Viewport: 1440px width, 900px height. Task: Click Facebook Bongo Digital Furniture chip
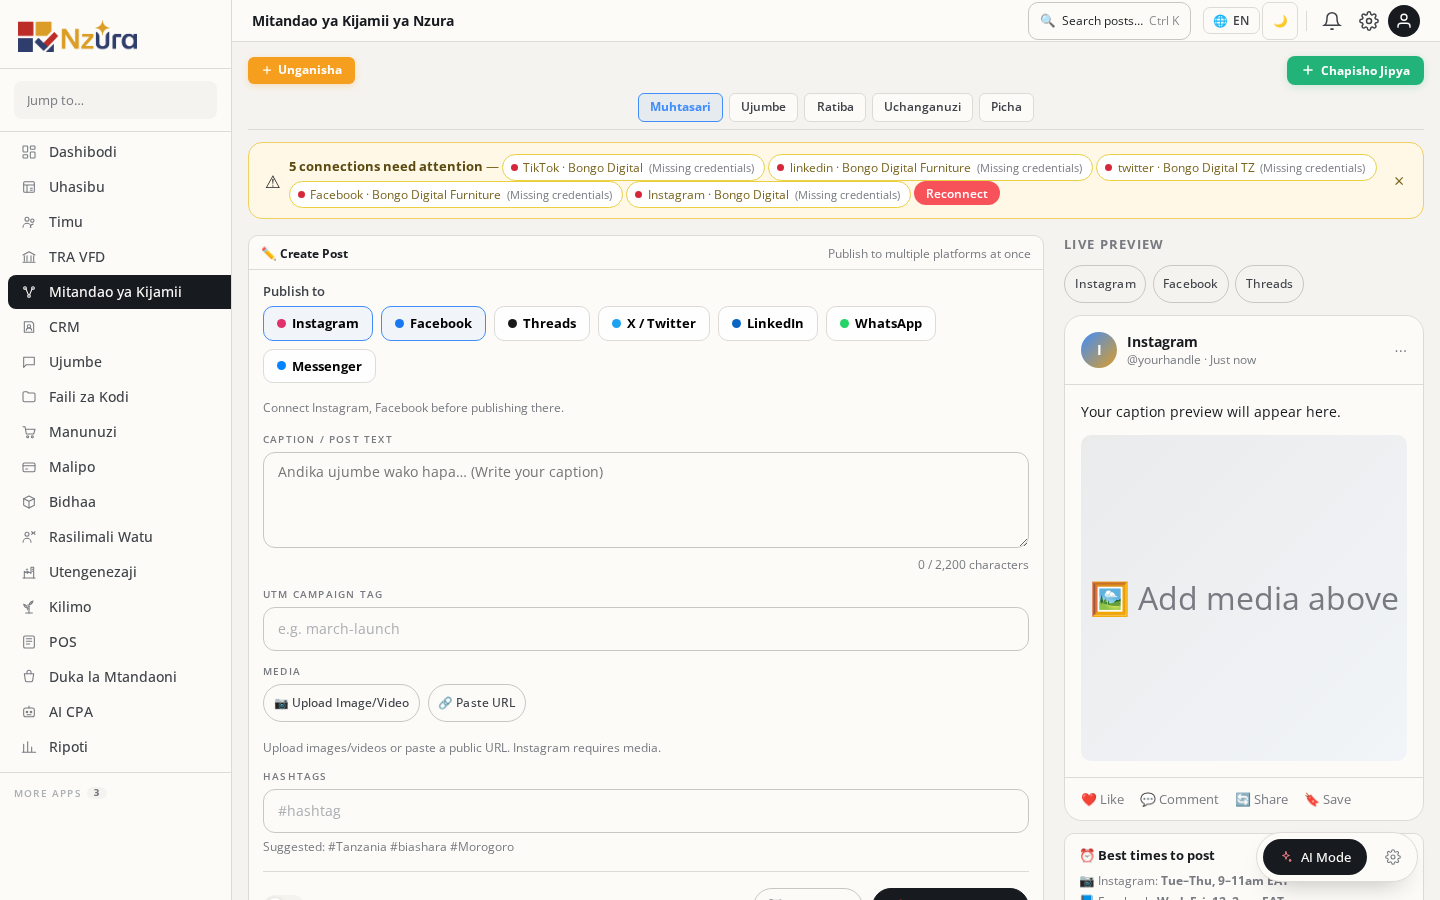tap(456, 195)
